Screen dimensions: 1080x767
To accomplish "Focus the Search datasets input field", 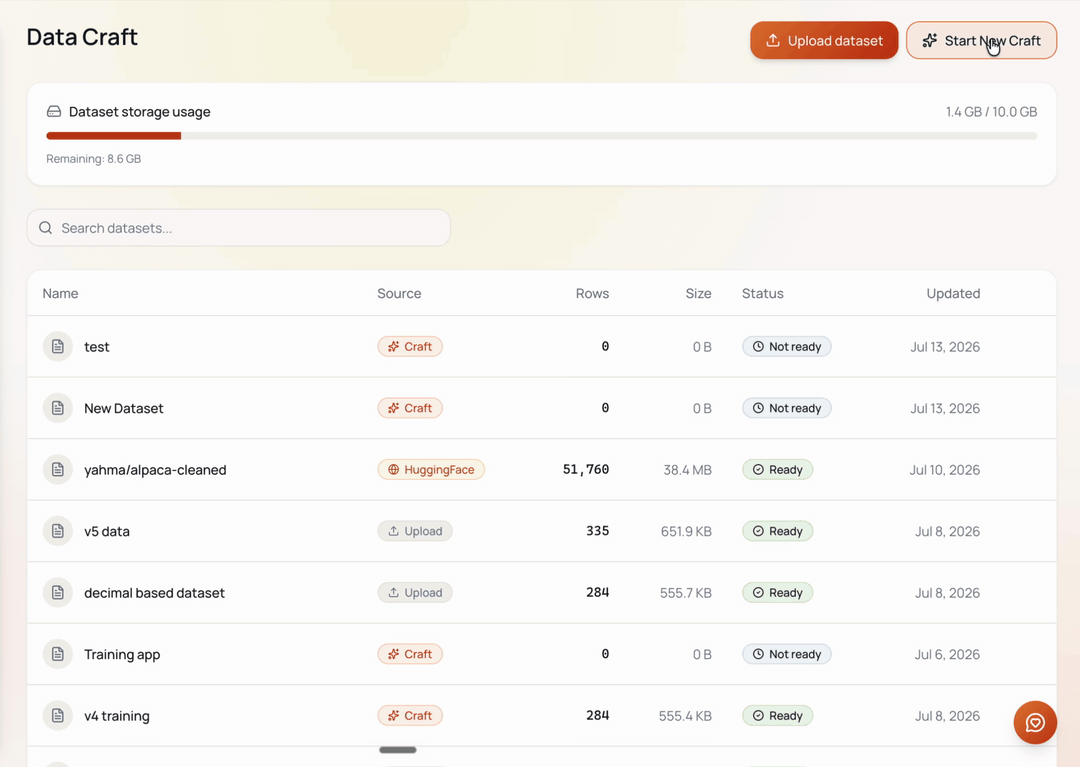I will [238, 228].
